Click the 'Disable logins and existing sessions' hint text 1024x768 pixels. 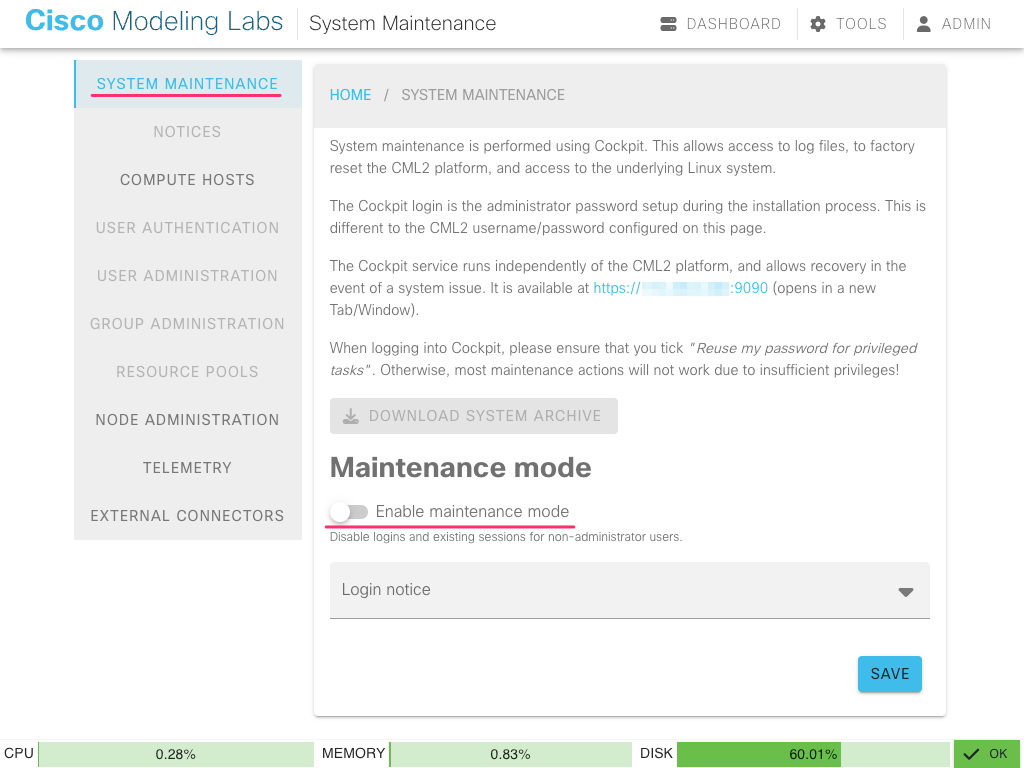506,537
